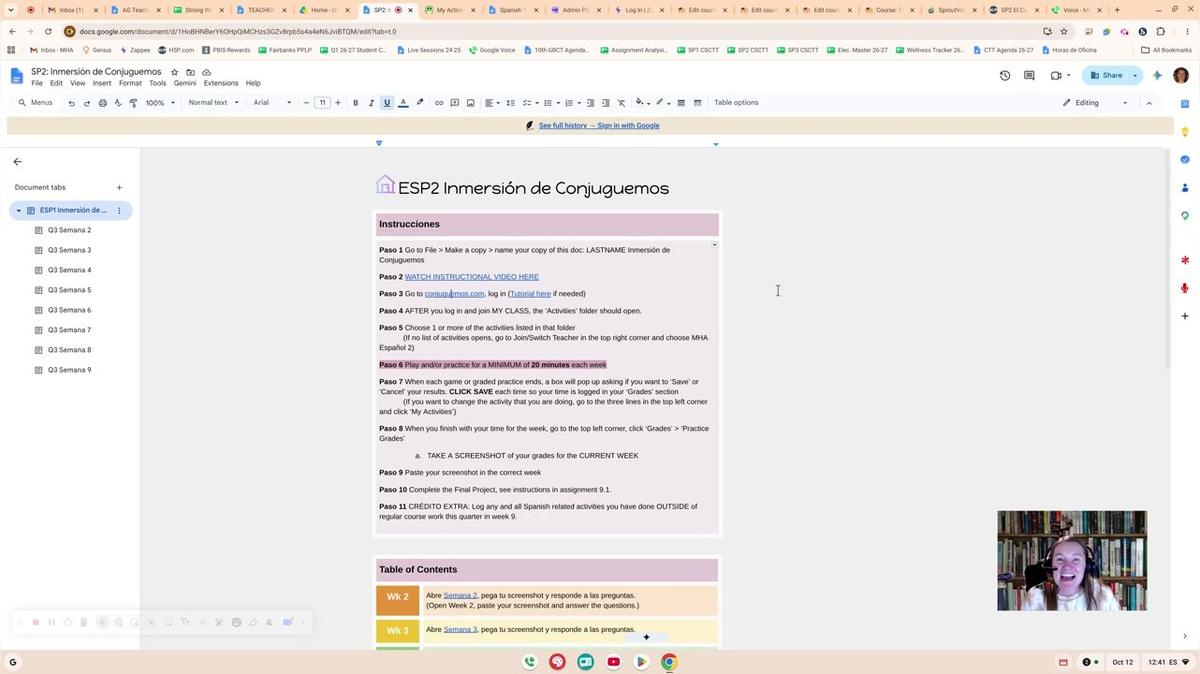Open the text alignment dropdown
This screenshot has height=674, width=1200.
click(491, 103)
